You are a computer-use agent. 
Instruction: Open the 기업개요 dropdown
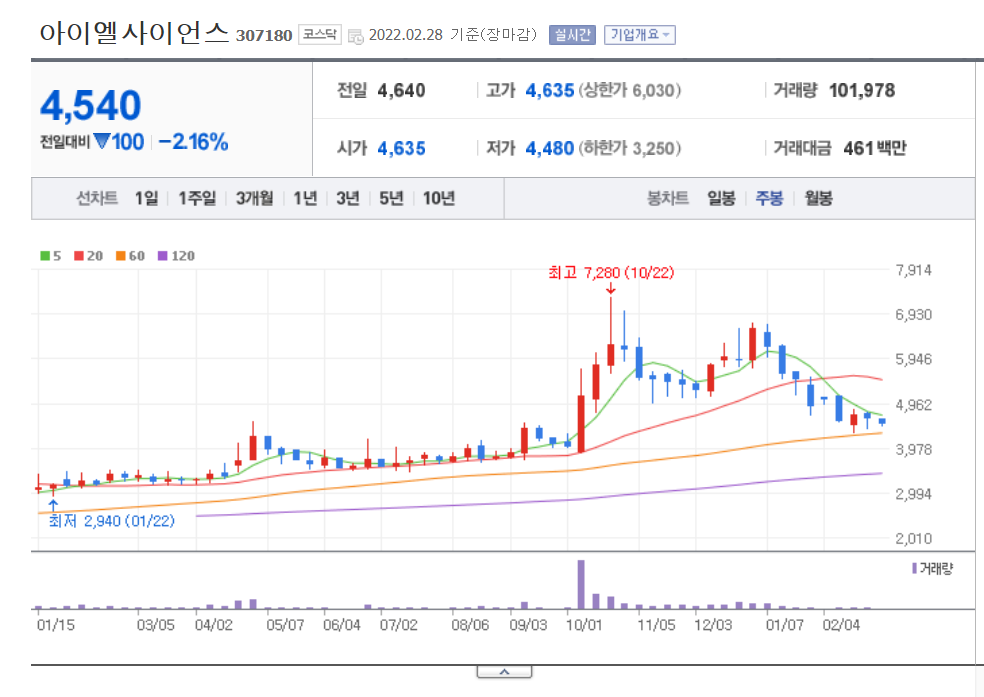click(639, 35)
